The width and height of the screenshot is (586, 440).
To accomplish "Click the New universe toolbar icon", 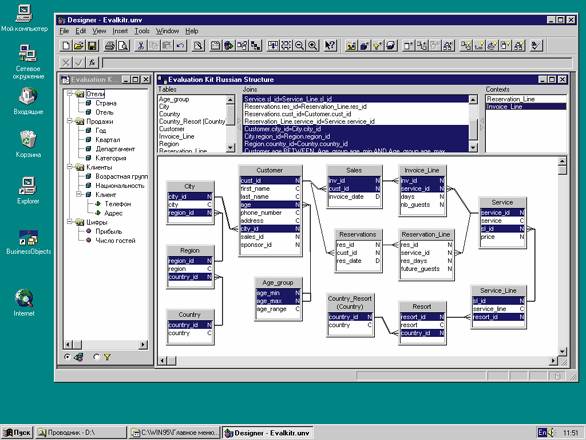I will [66, 46].
